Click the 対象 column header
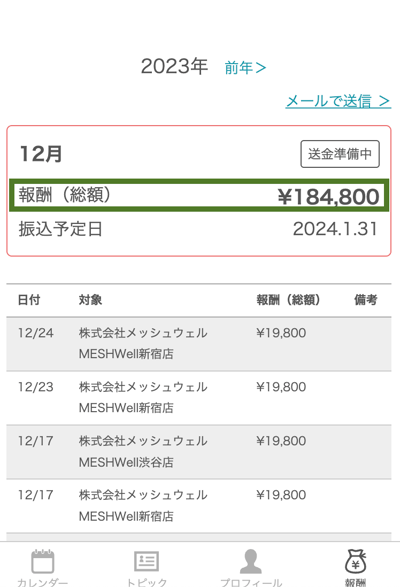This screenshot has width=400, height=587. (x=90, y=300)
